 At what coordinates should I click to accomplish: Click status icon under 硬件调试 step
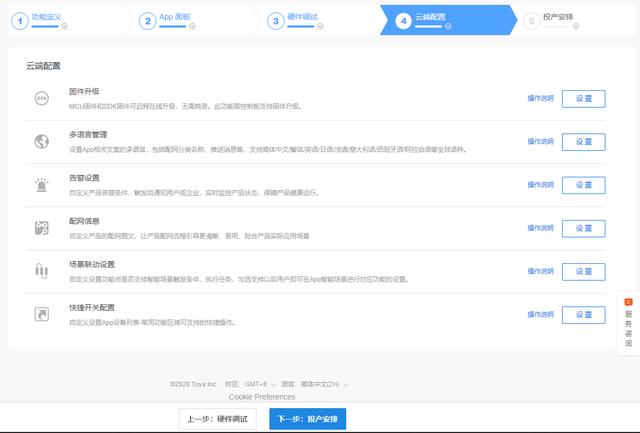point(320,27)
